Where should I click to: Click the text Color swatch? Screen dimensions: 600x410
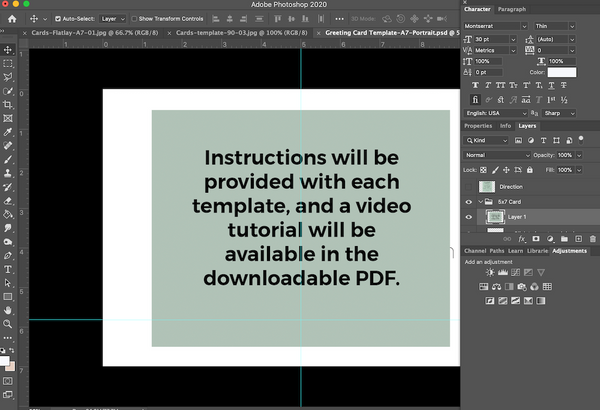[561, 72]
